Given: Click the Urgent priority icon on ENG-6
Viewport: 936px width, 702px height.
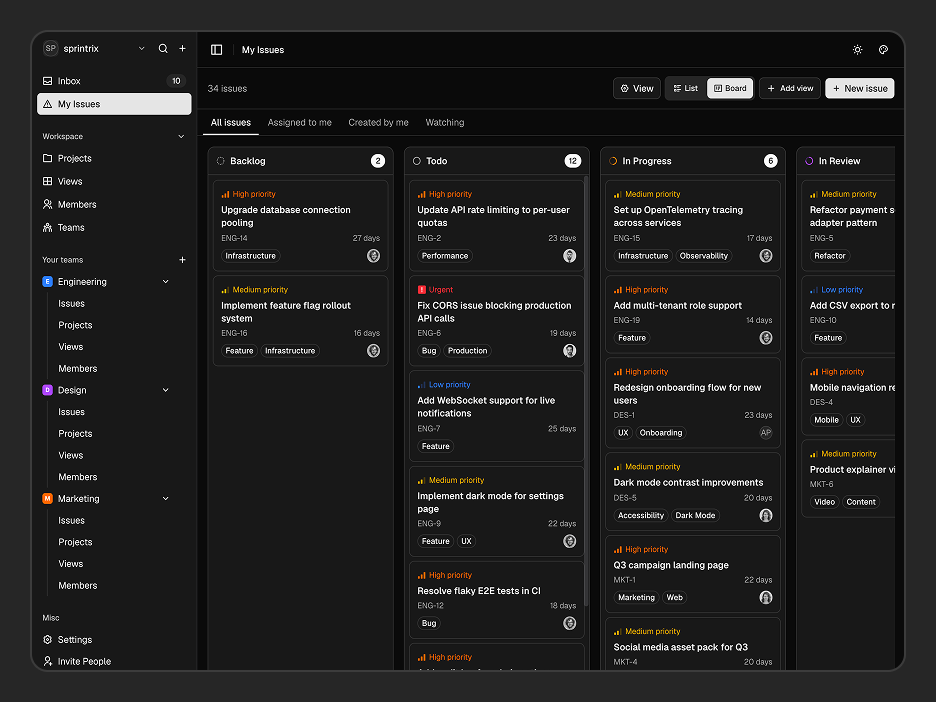Looking at the screenshot, I should click(421, 290).
